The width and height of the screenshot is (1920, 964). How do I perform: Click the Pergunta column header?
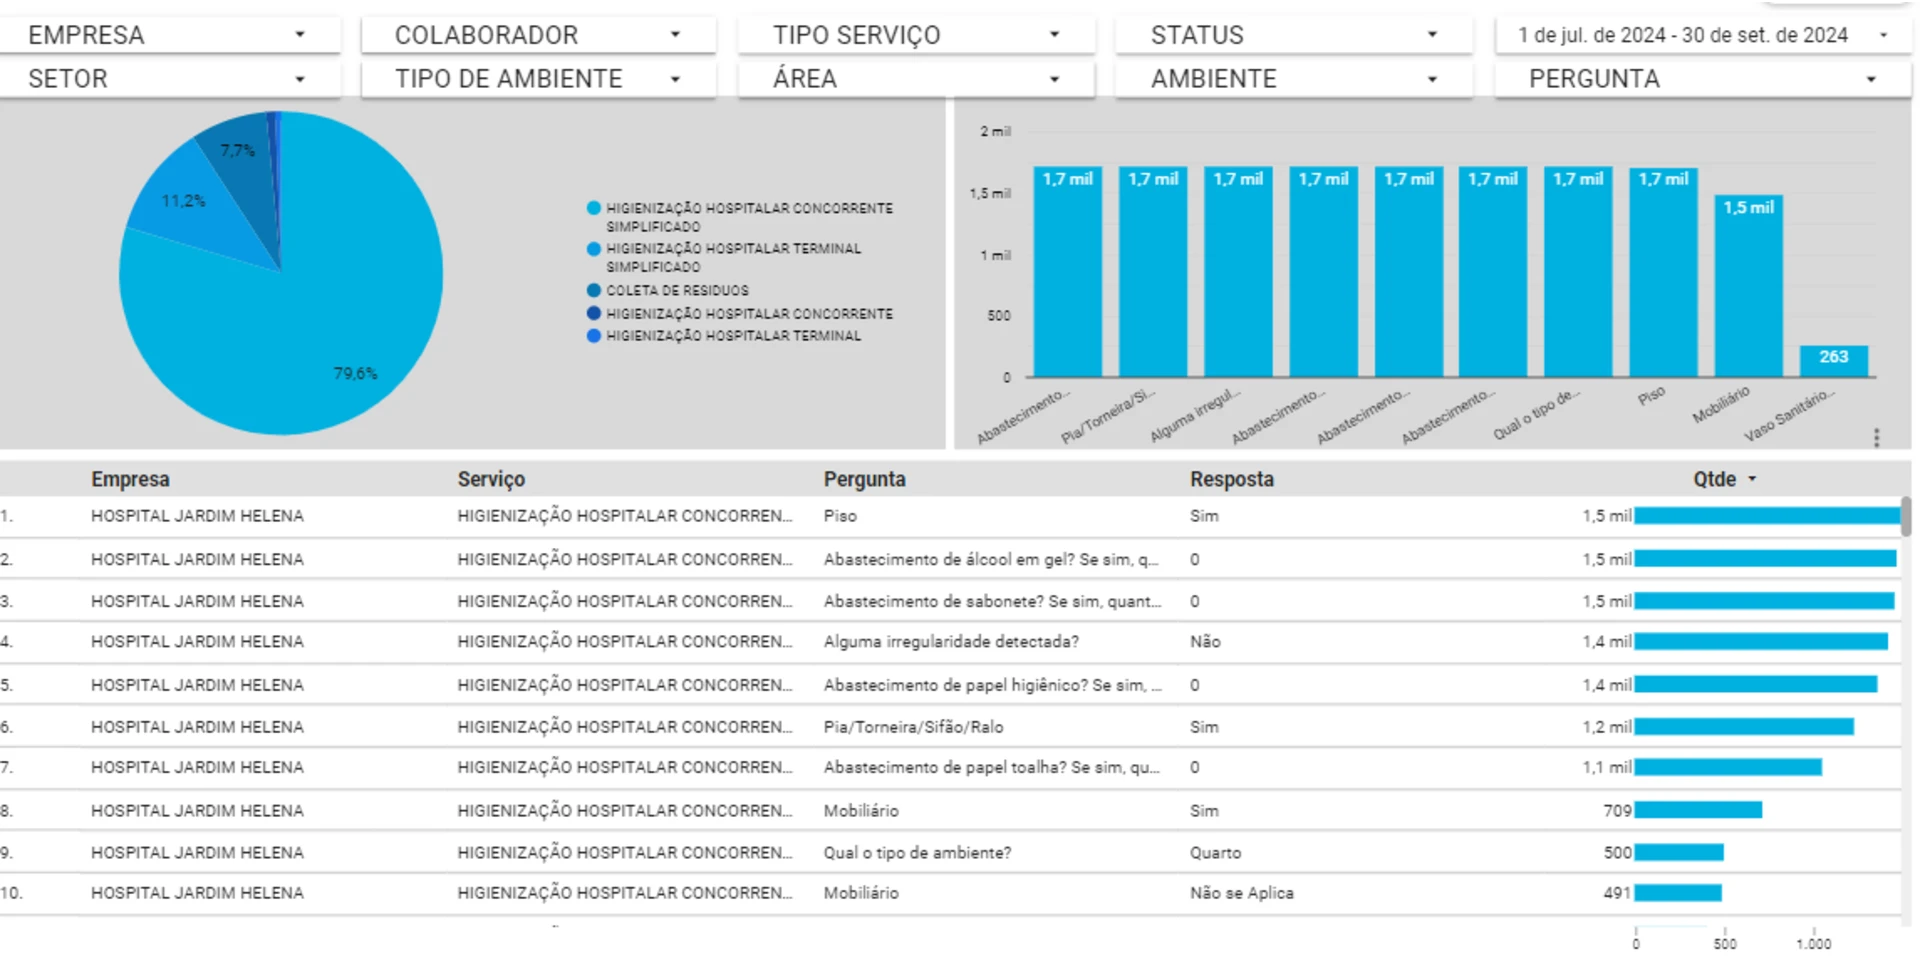[x=864, y=480]
